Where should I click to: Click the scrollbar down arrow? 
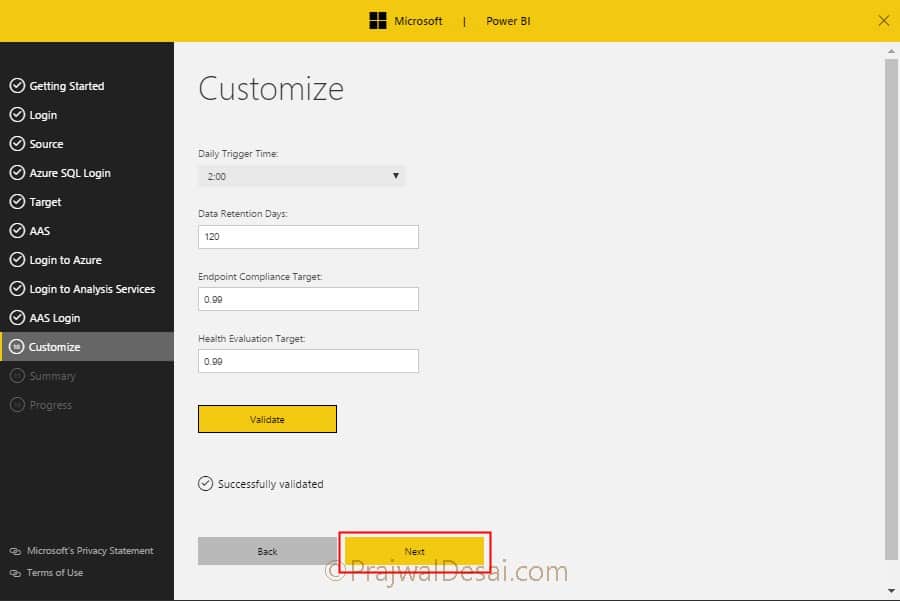point(891,591)
